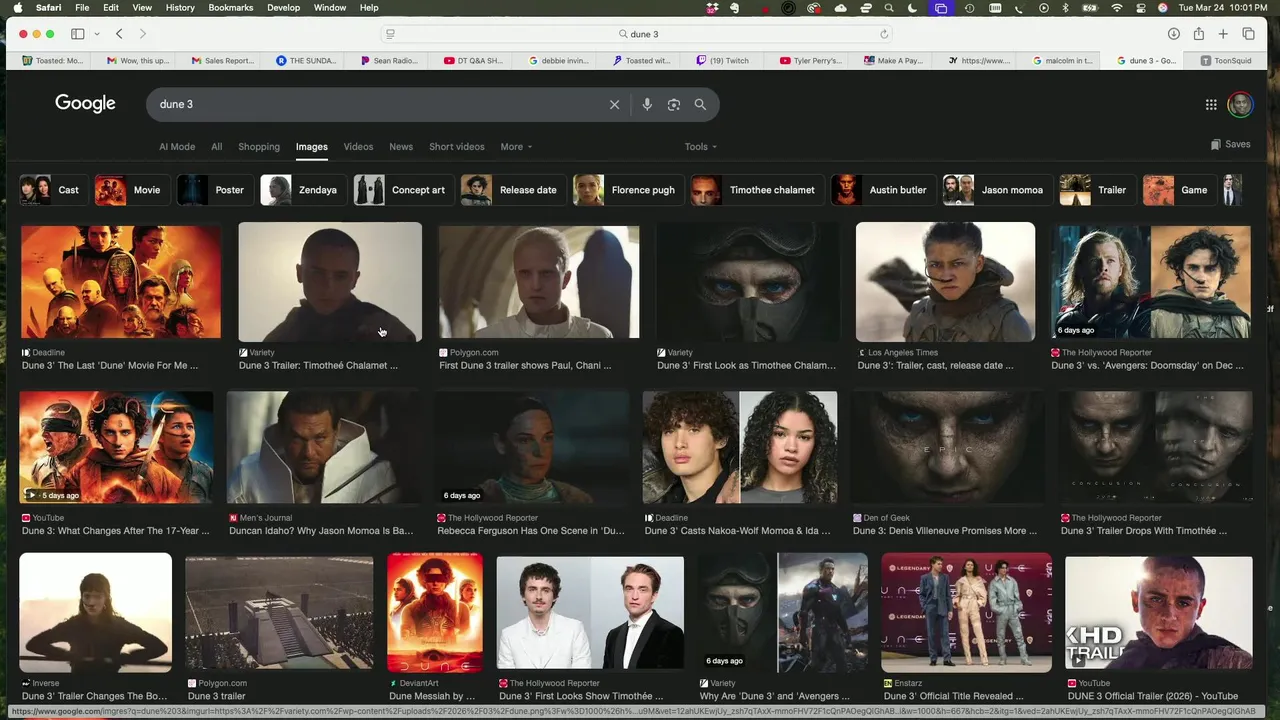Open the Develop menu in menu bar
This screenshot has width=1280, height=720.
point(283,8)
